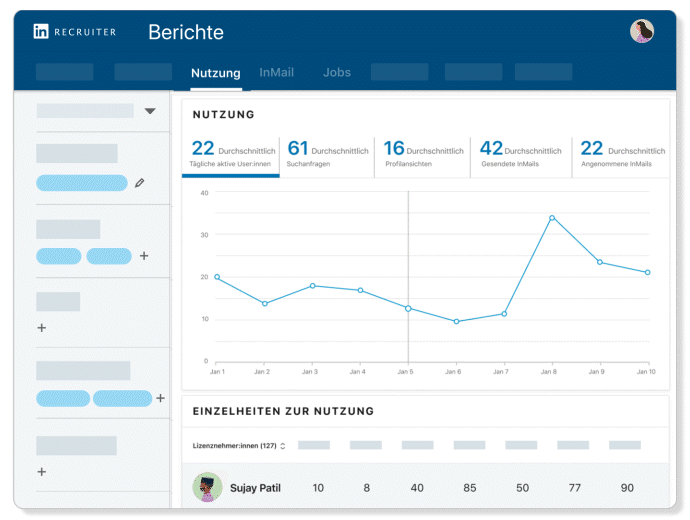Click the Jan 8 peak data point
Viewport: 690px width, 520px height.
552,217
